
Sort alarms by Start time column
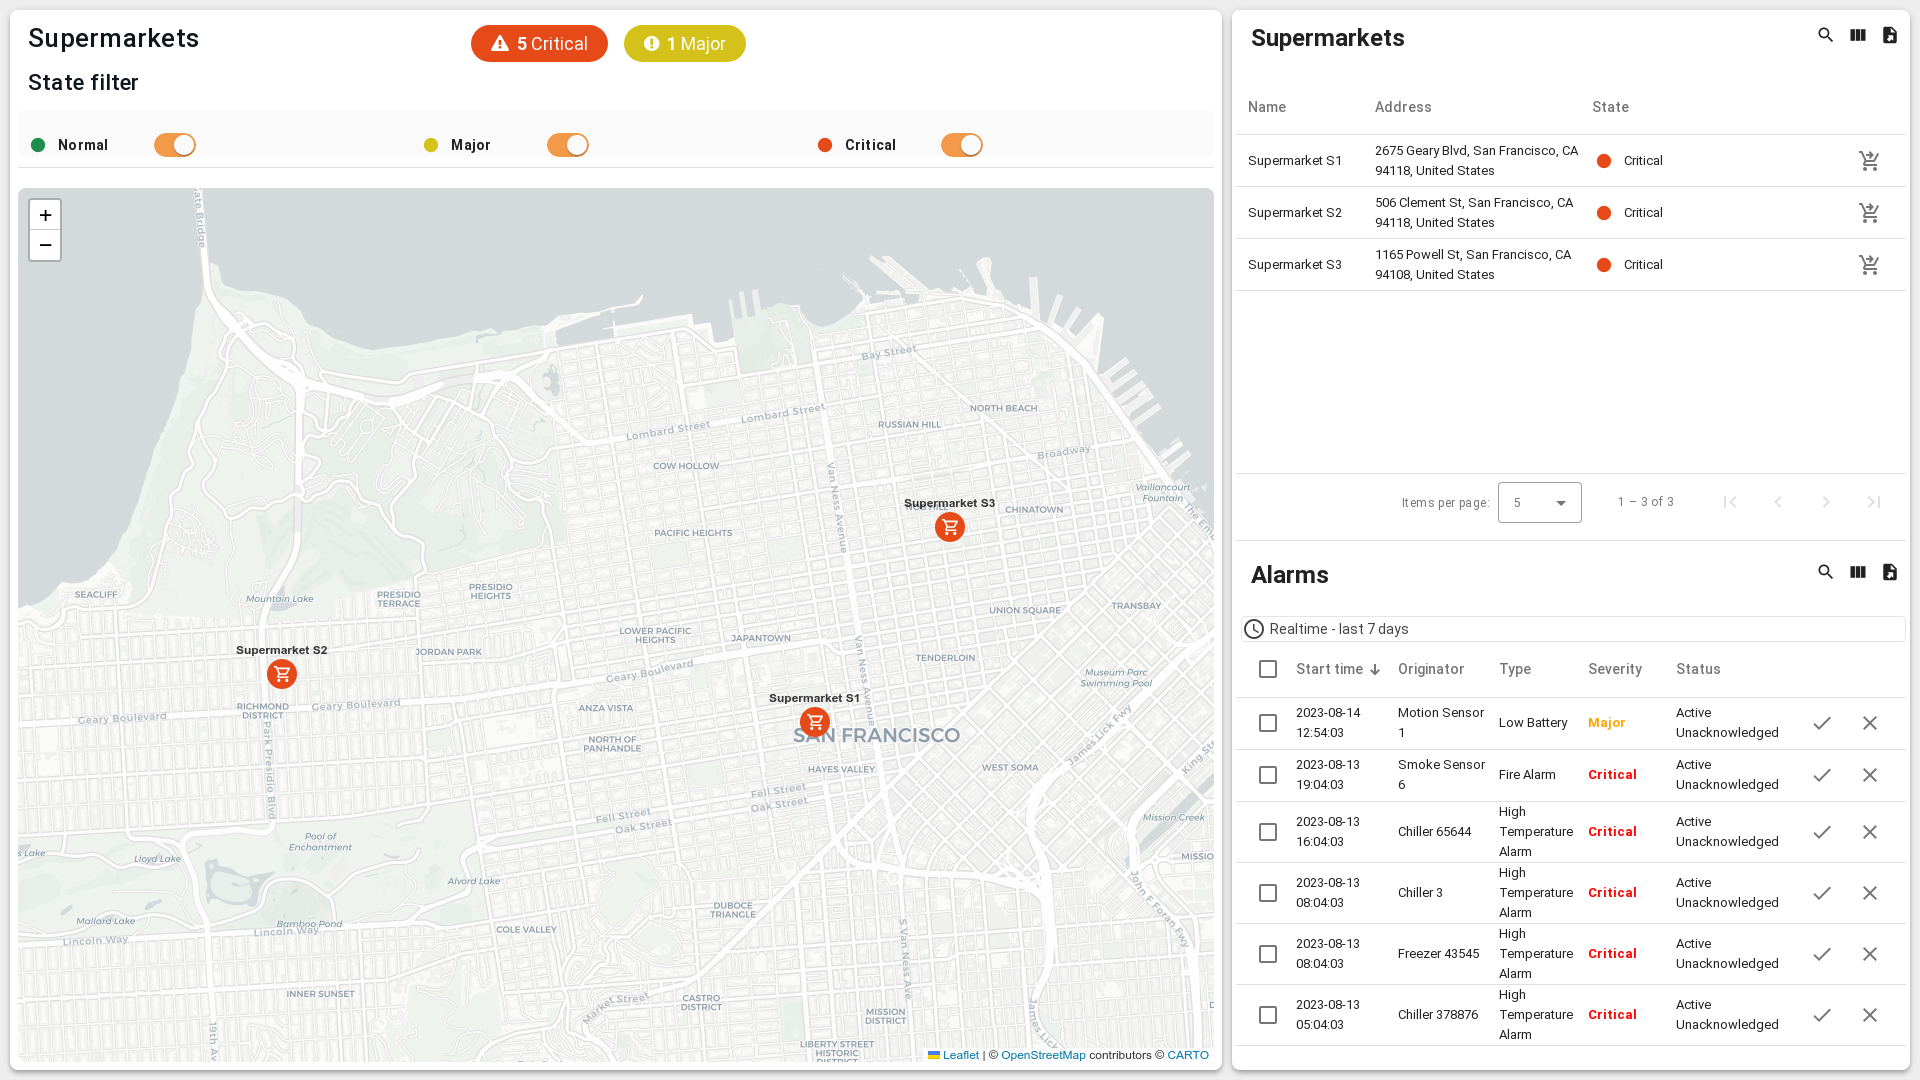pos(1329,669)
